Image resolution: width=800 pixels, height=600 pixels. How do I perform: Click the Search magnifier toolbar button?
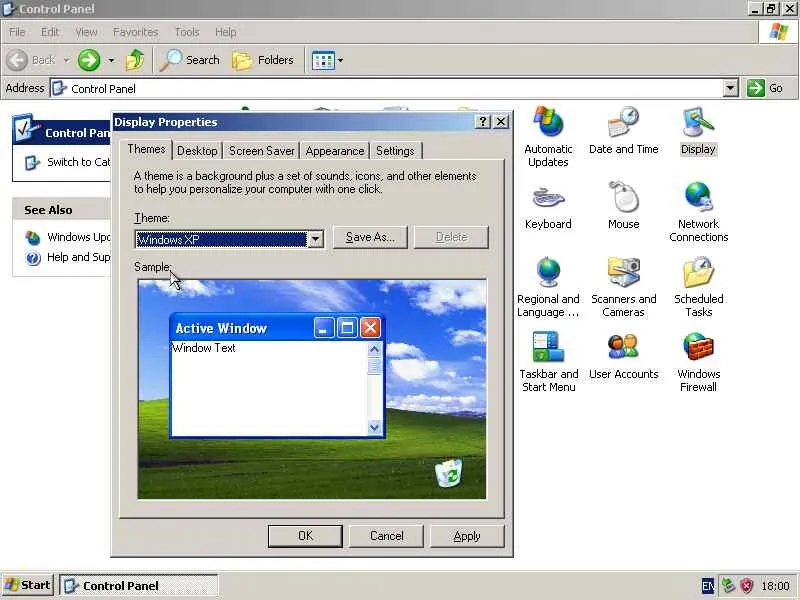click(x=189, y=60)
